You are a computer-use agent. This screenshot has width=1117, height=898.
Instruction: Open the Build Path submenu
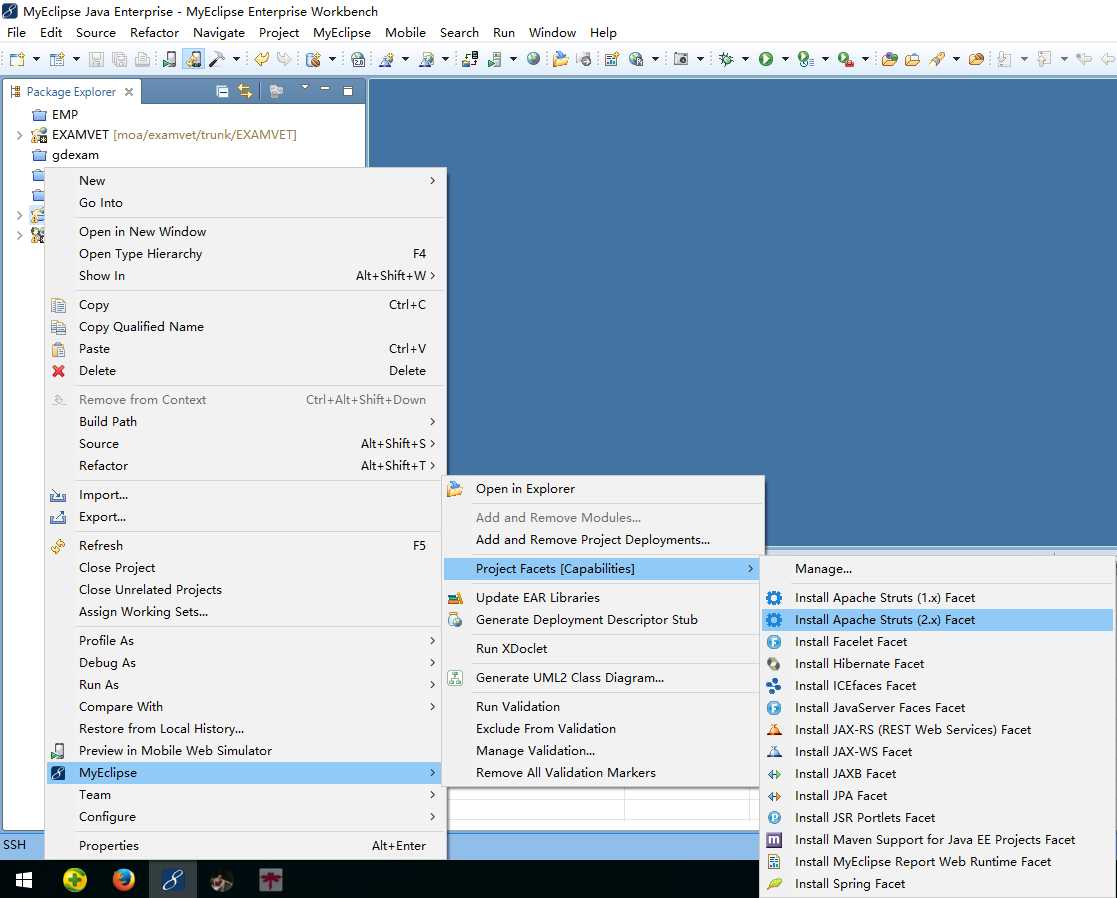click(245, 422)
